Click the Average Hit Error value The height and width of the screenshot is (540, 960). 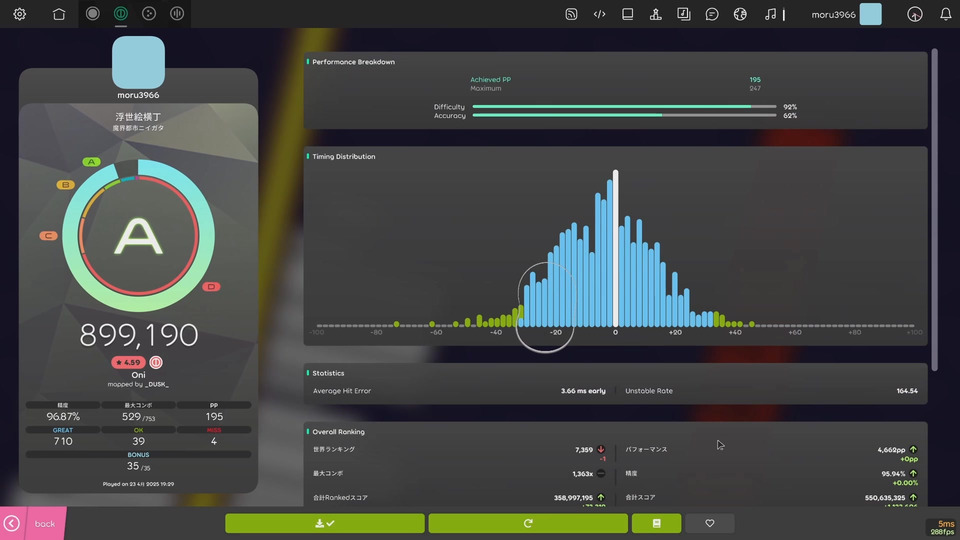(583, 391)
